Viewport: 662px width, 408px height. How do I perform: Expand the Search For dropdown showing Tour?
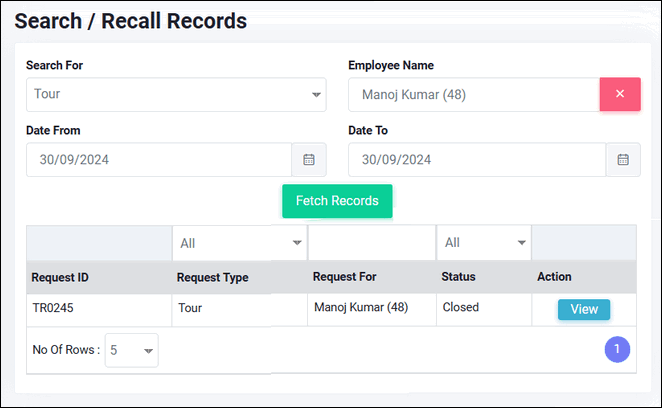176,95
